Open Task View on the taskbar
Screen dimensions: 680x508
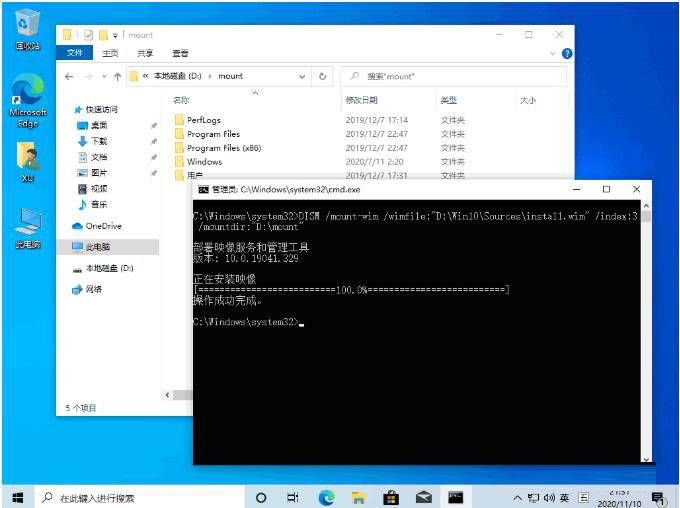293,498
